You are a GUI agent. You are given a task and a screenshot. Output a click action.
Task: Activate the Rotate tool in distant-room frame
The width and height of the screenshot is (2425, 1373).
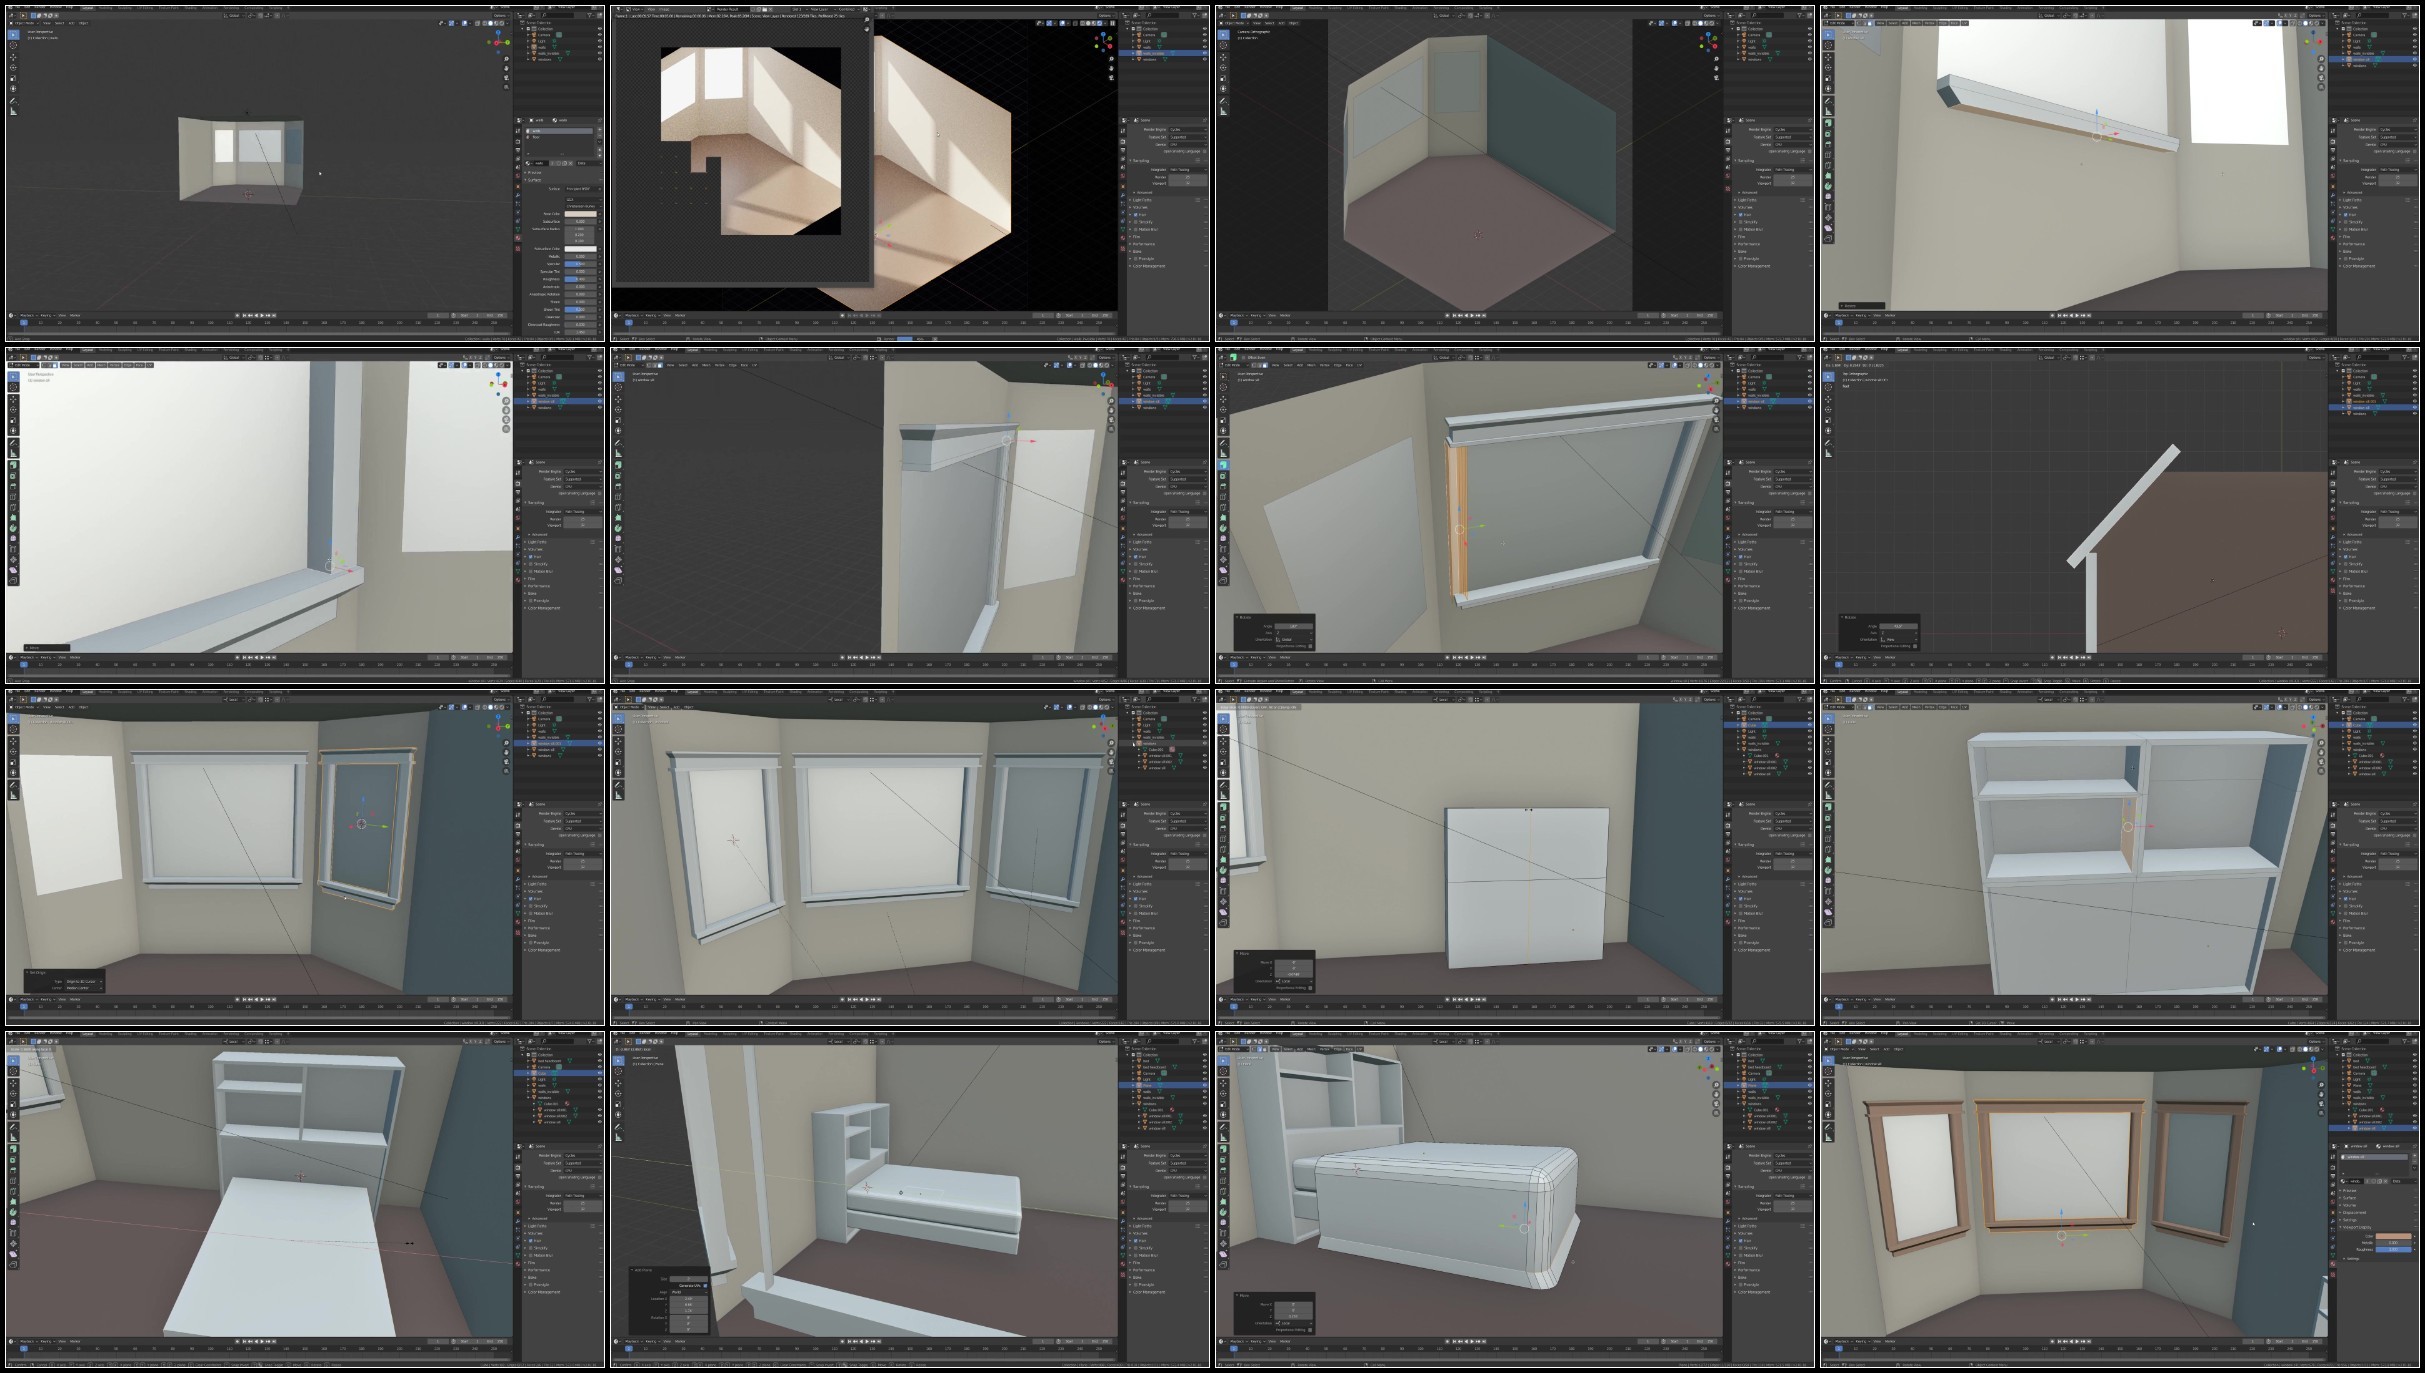point(13,68)
